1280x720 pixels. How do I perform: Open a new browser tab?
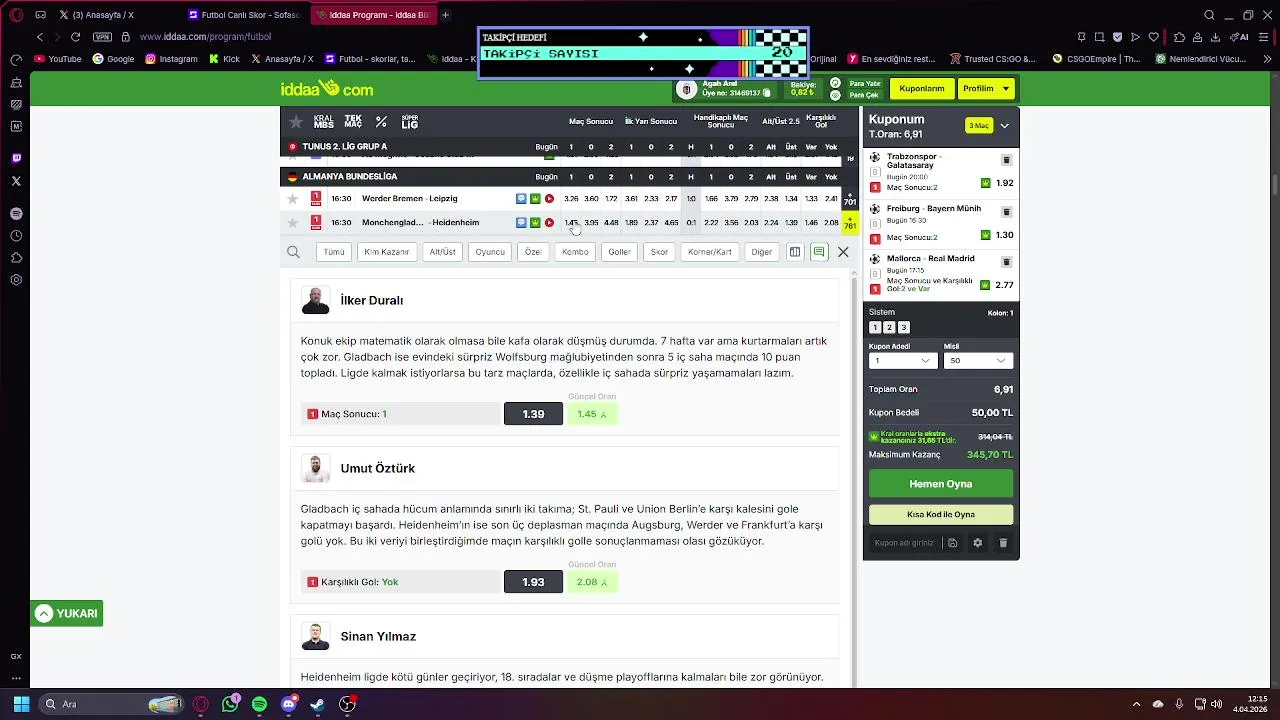[x=445, y=15]
